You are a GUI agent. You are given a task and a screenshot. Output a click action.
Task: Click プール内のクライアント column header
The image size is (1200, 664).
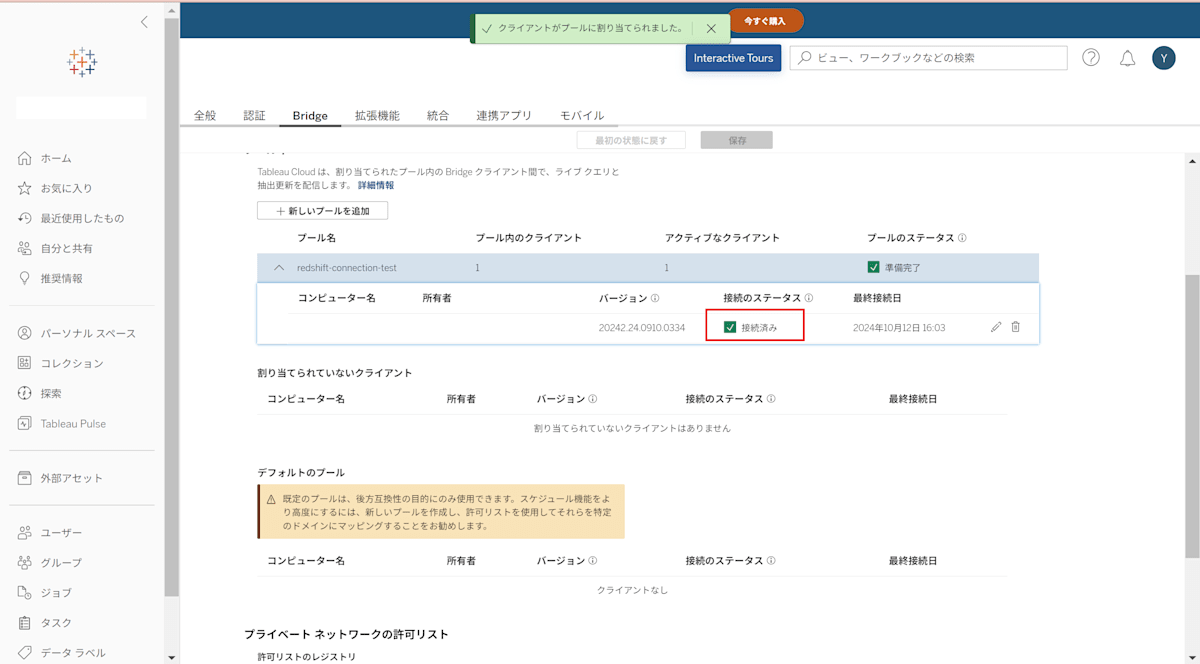529,238
